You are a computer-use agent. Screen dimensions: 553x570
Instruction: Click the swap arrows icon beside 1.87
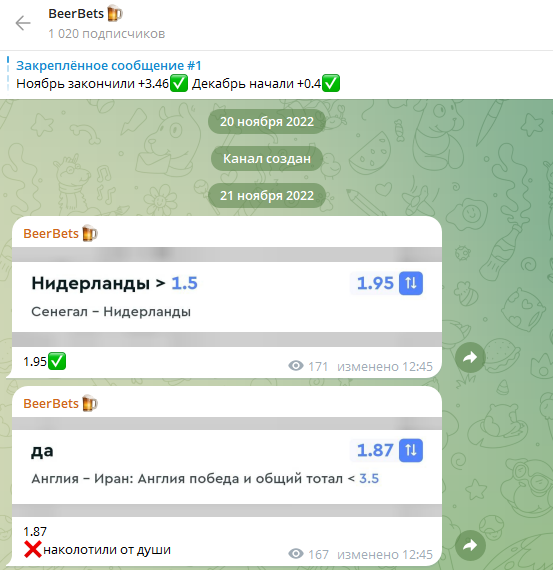[411, 450]
